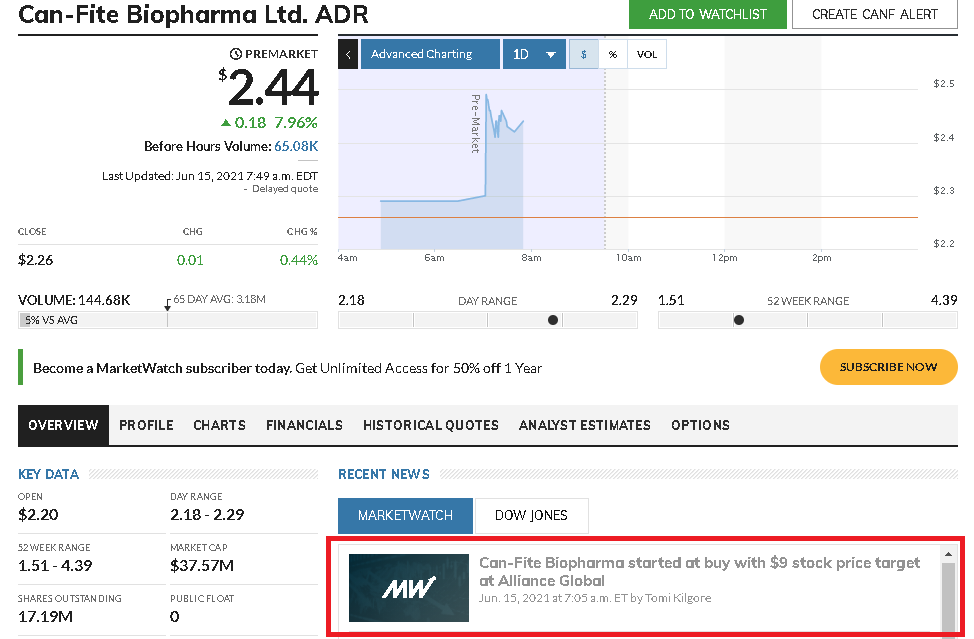Switch to the Financials tab
The image size is (974, 639).
click(x=304, y=425)
